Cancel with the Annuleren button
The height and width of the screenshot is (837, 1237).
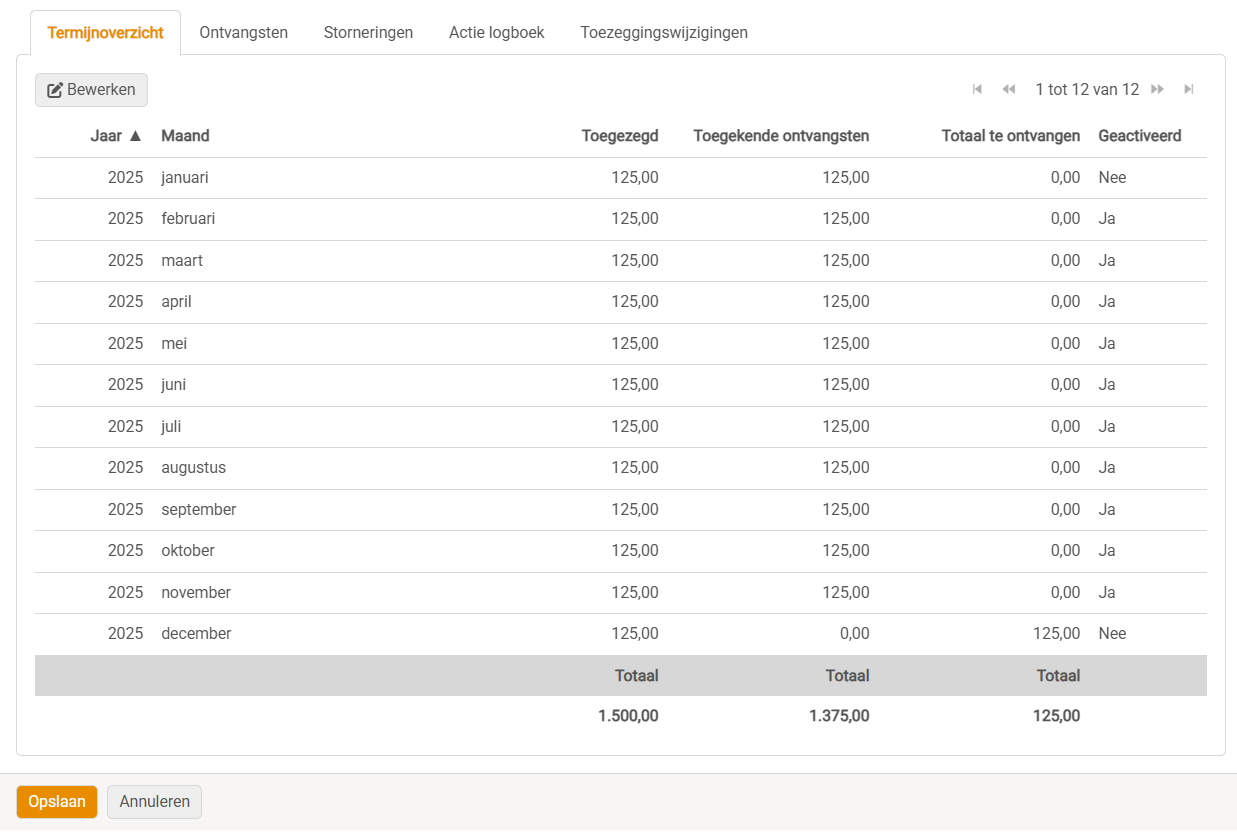pos(154,802)
